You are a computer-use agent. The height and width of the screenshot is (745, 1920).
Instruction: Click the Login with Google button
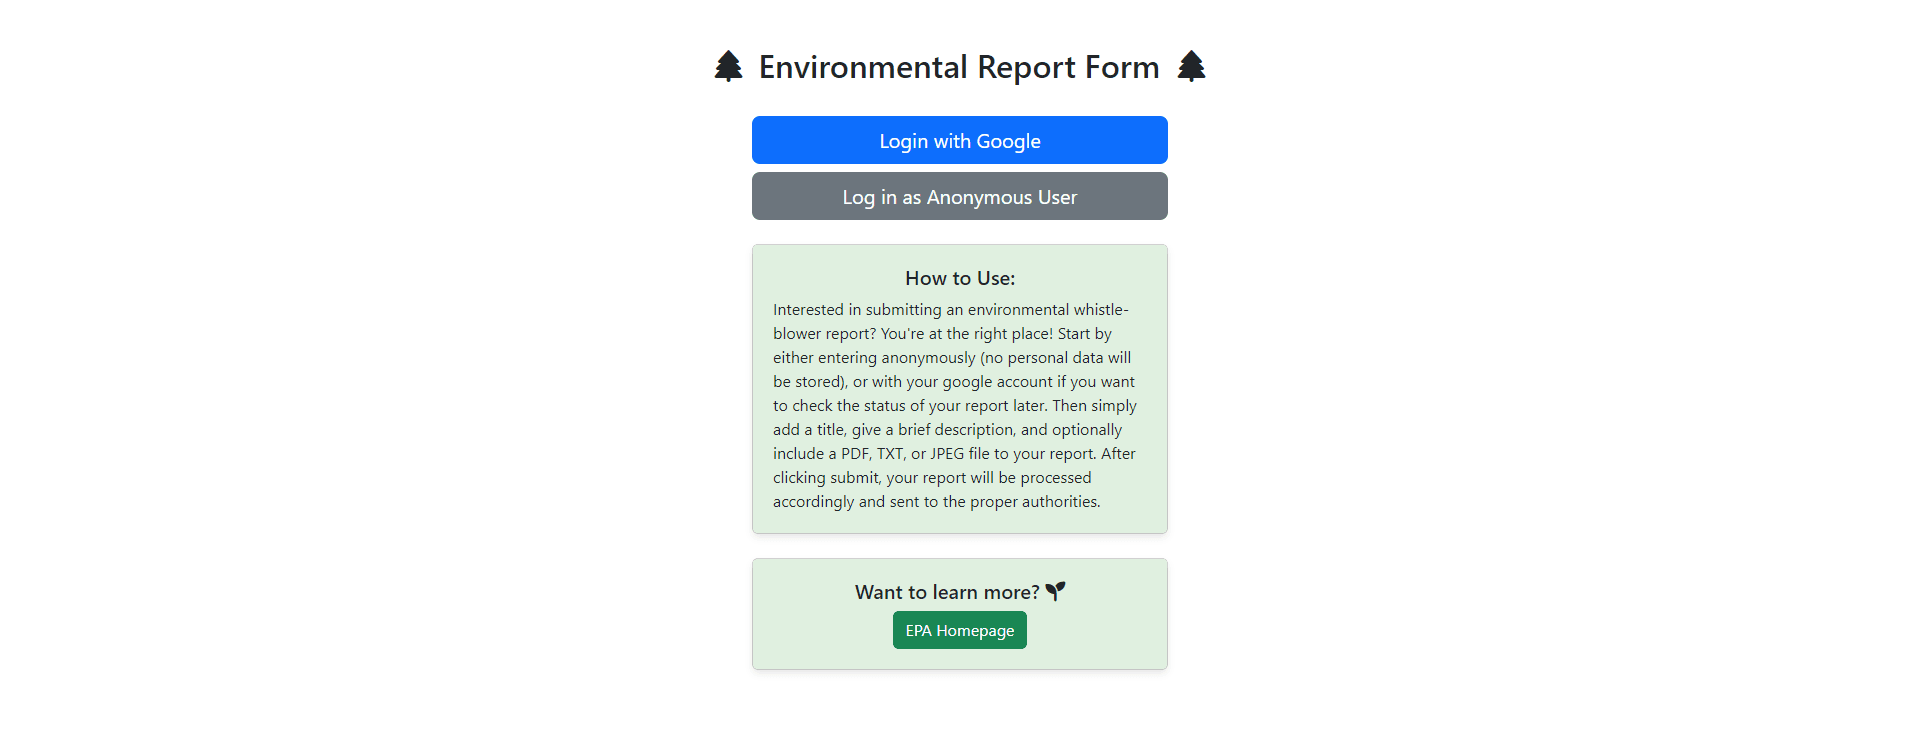(x=959, y=140)
